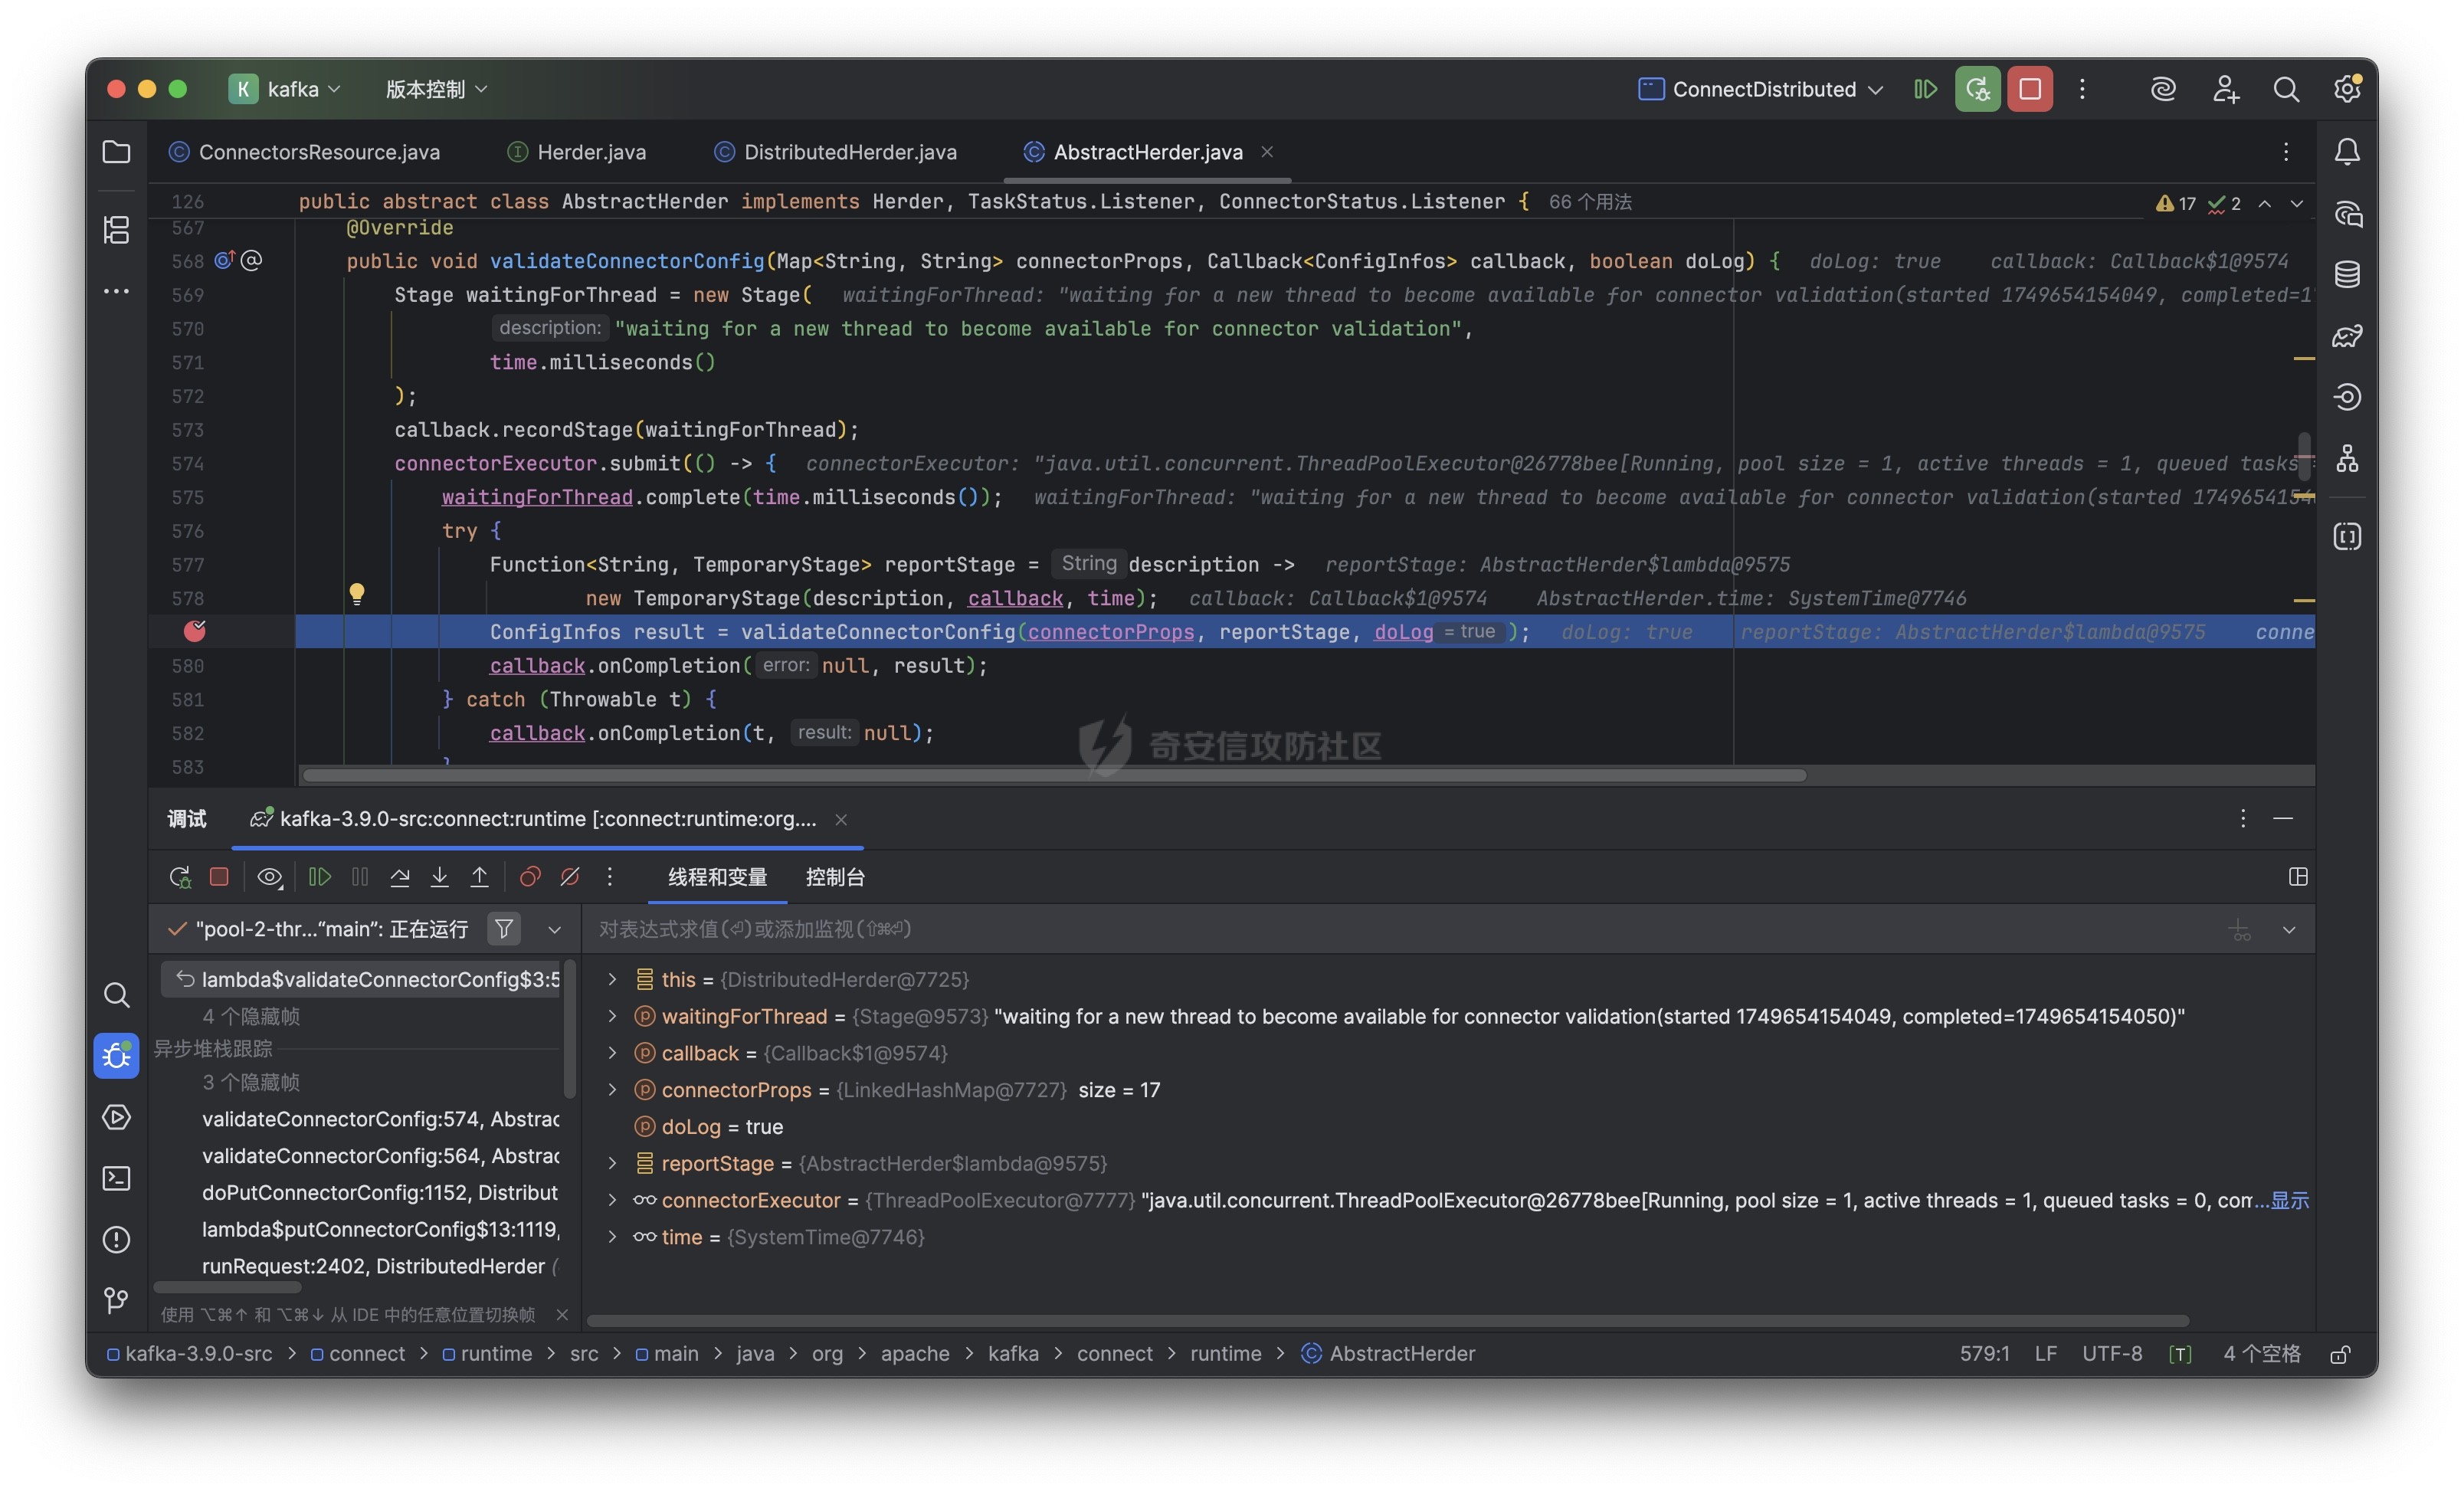Viewport: 2464px width, 1491px height.
Task: Switch to DistributedHerder.java tab
Action: click(836, 152)
